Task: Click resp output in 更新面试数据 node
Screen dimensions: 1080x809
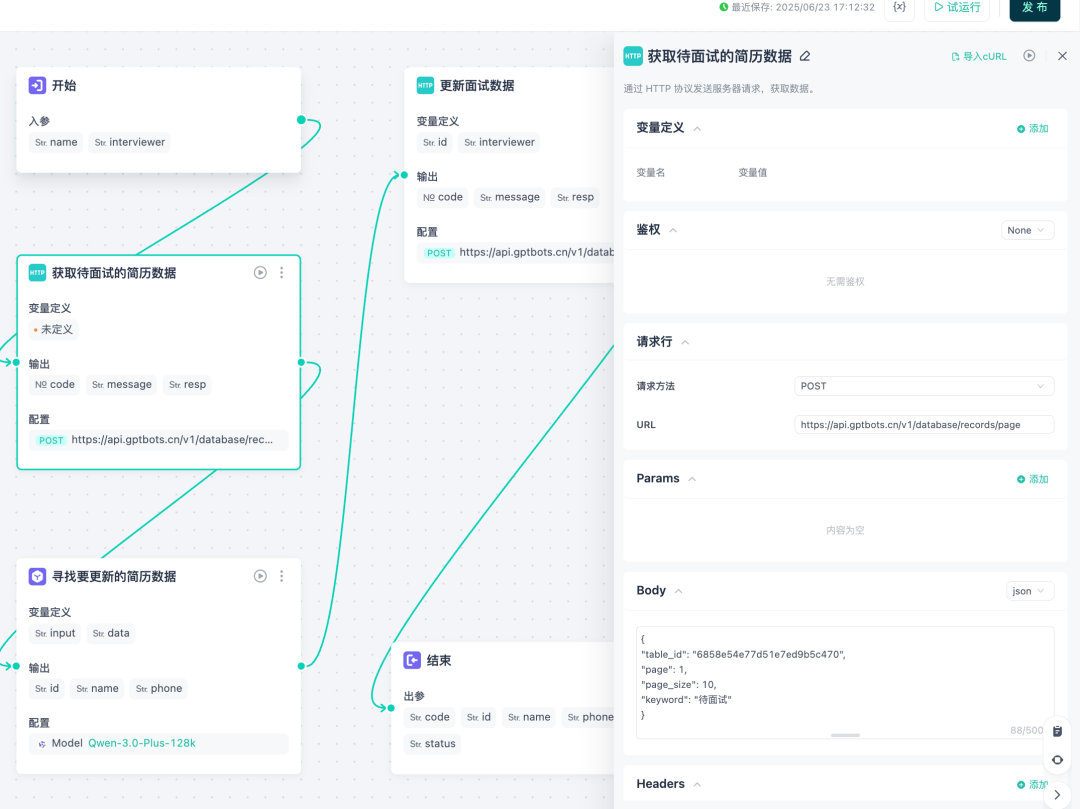Action: [x=575, y=198]
